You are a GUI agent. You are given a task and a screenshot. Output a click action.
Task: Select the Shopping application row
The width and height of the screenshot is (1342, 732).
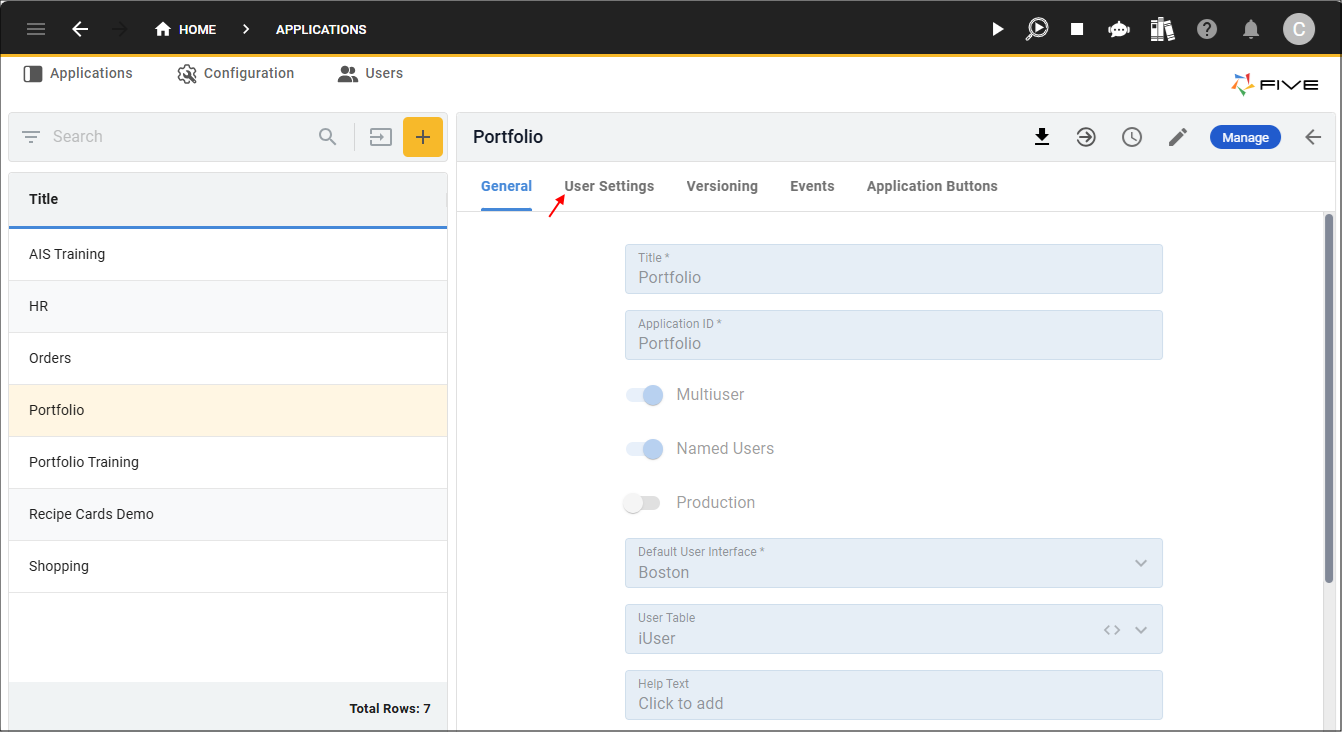point(228,566)
